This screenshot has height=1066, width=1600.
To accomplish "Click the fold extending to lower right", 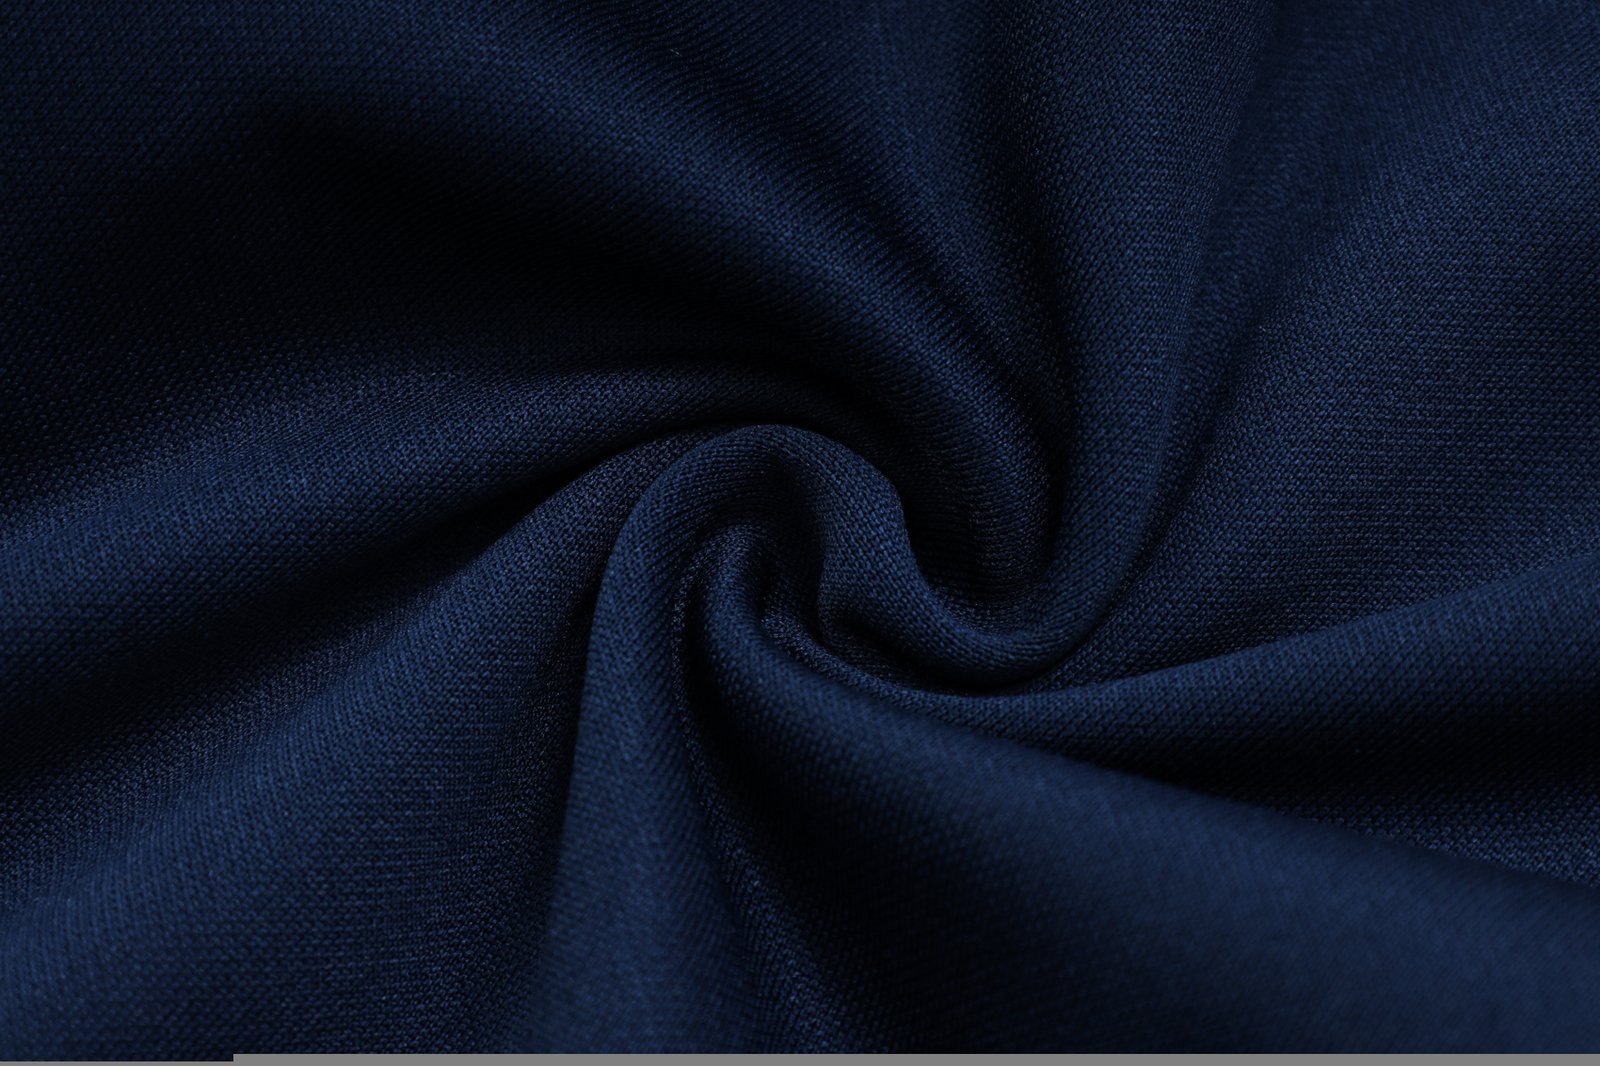I will tap(1350, 850).
